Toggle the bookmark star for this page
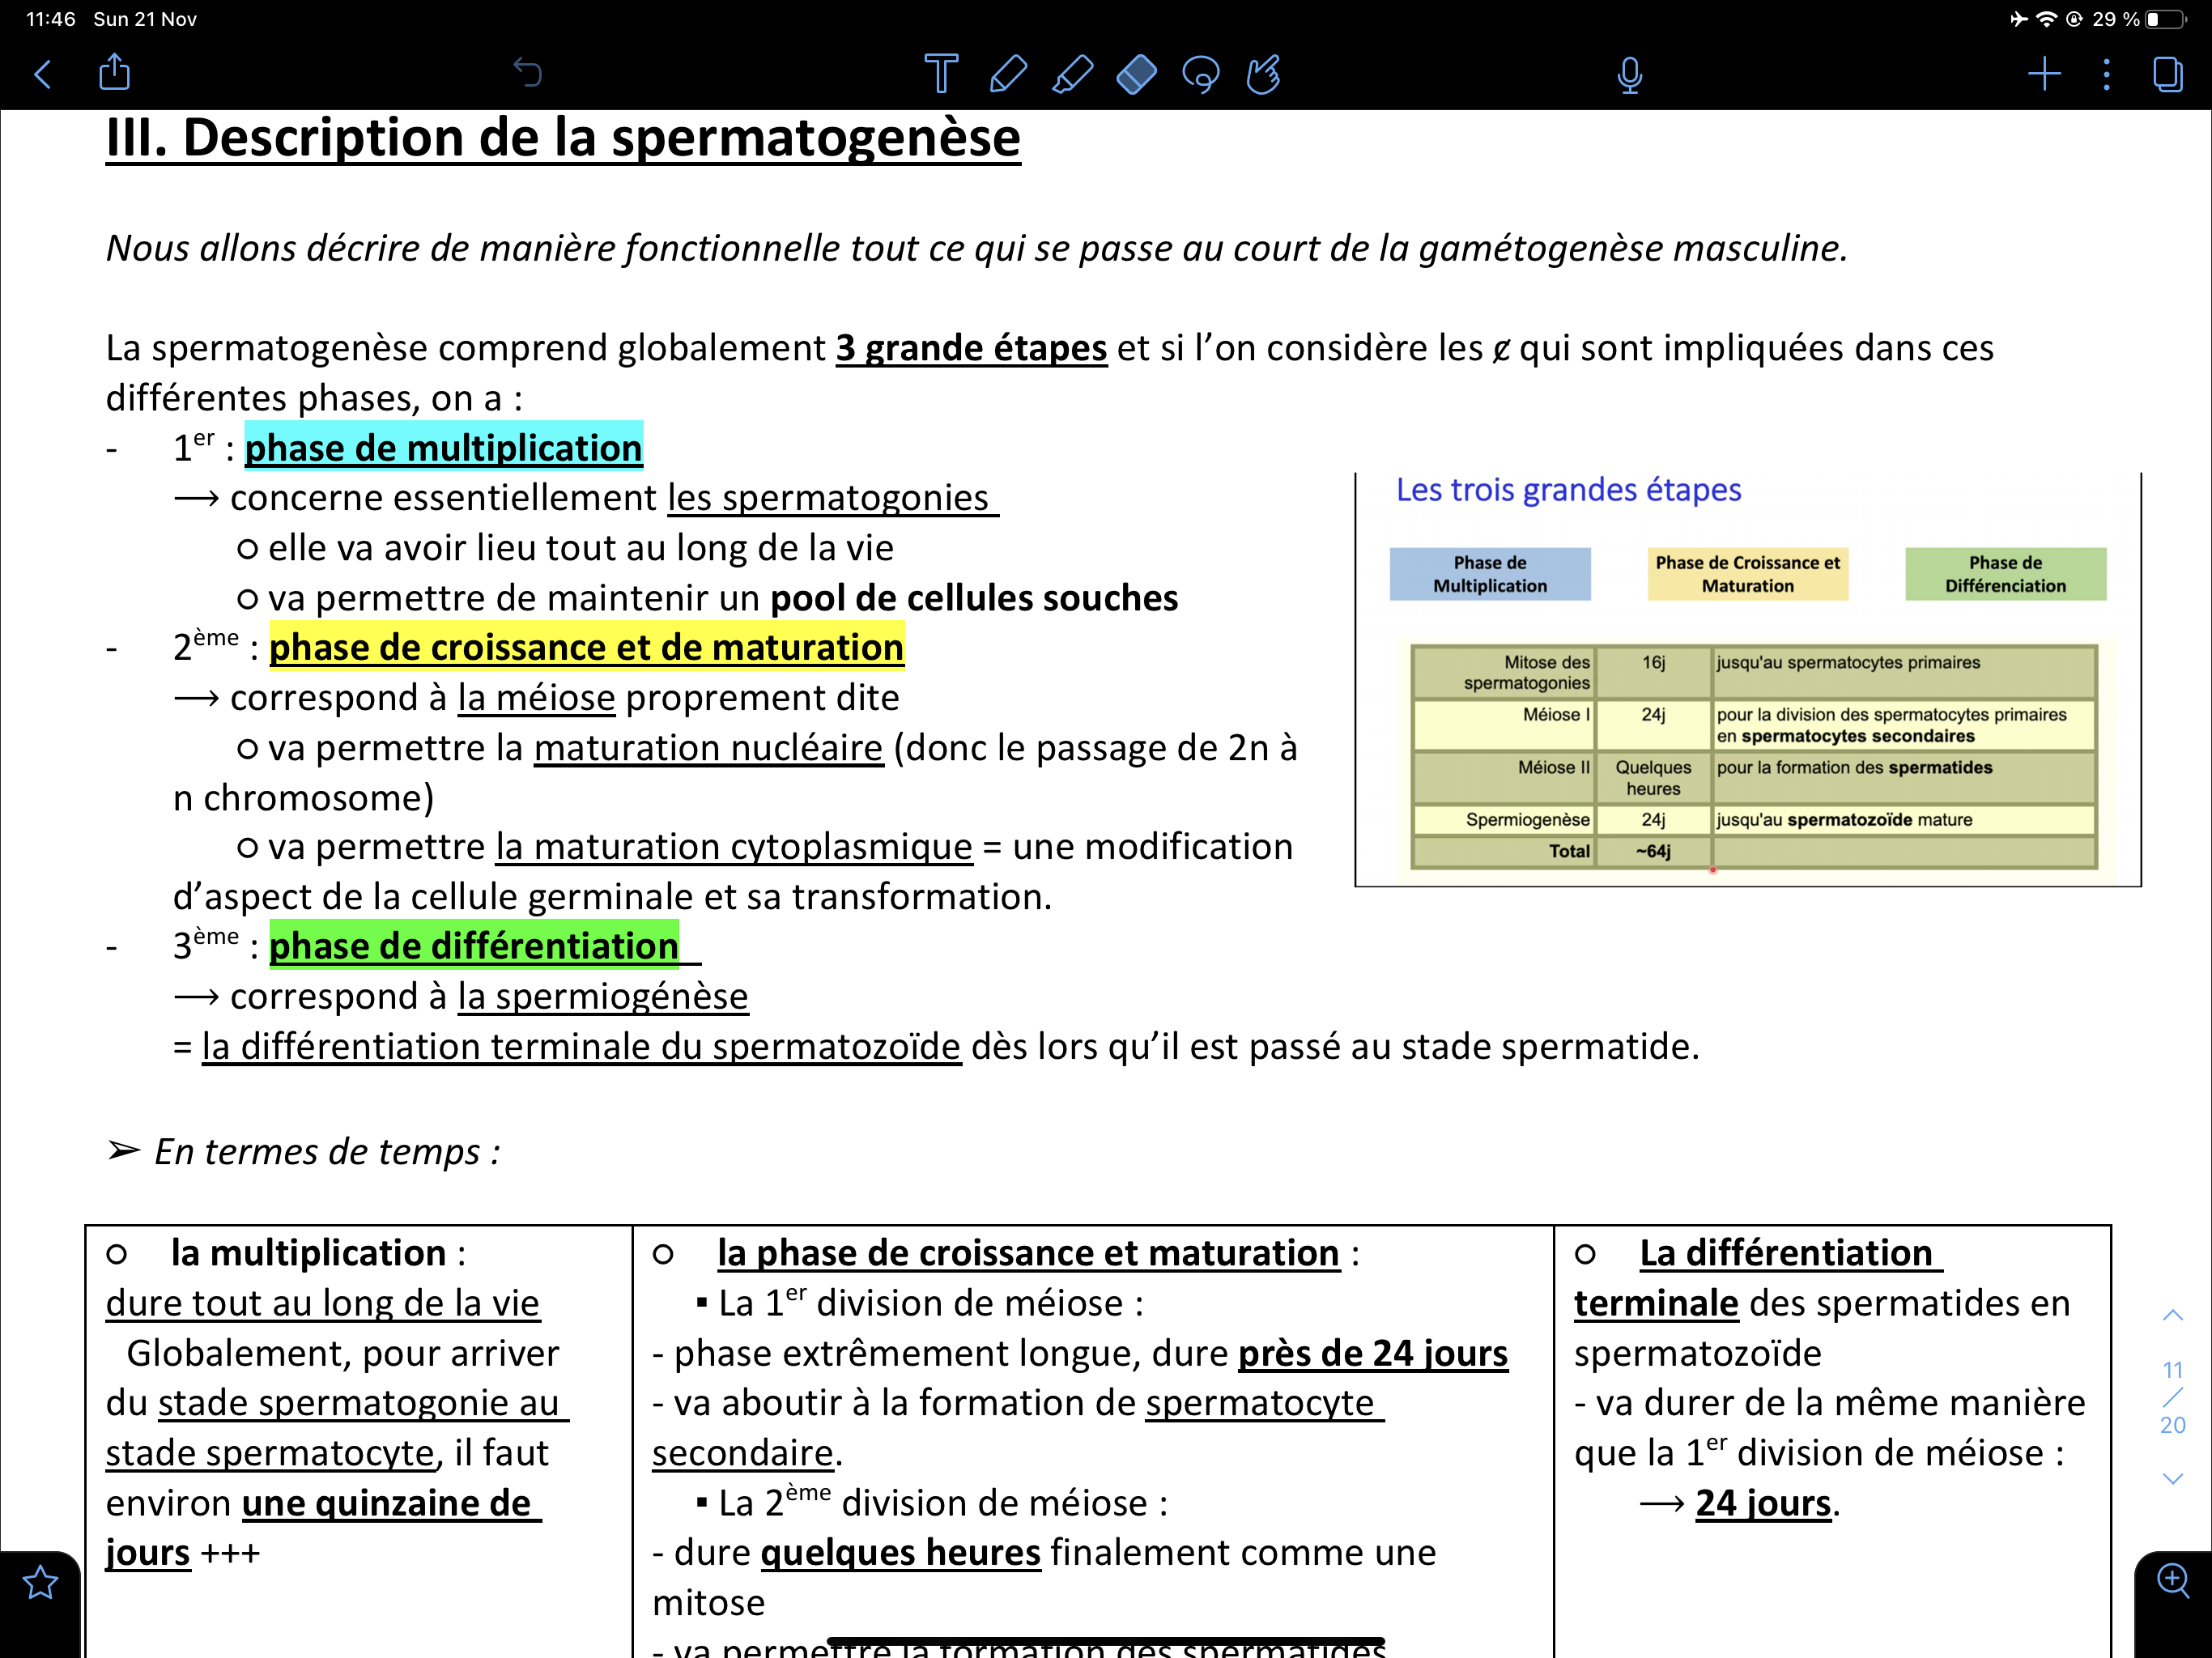 (x=40, y=1583)
